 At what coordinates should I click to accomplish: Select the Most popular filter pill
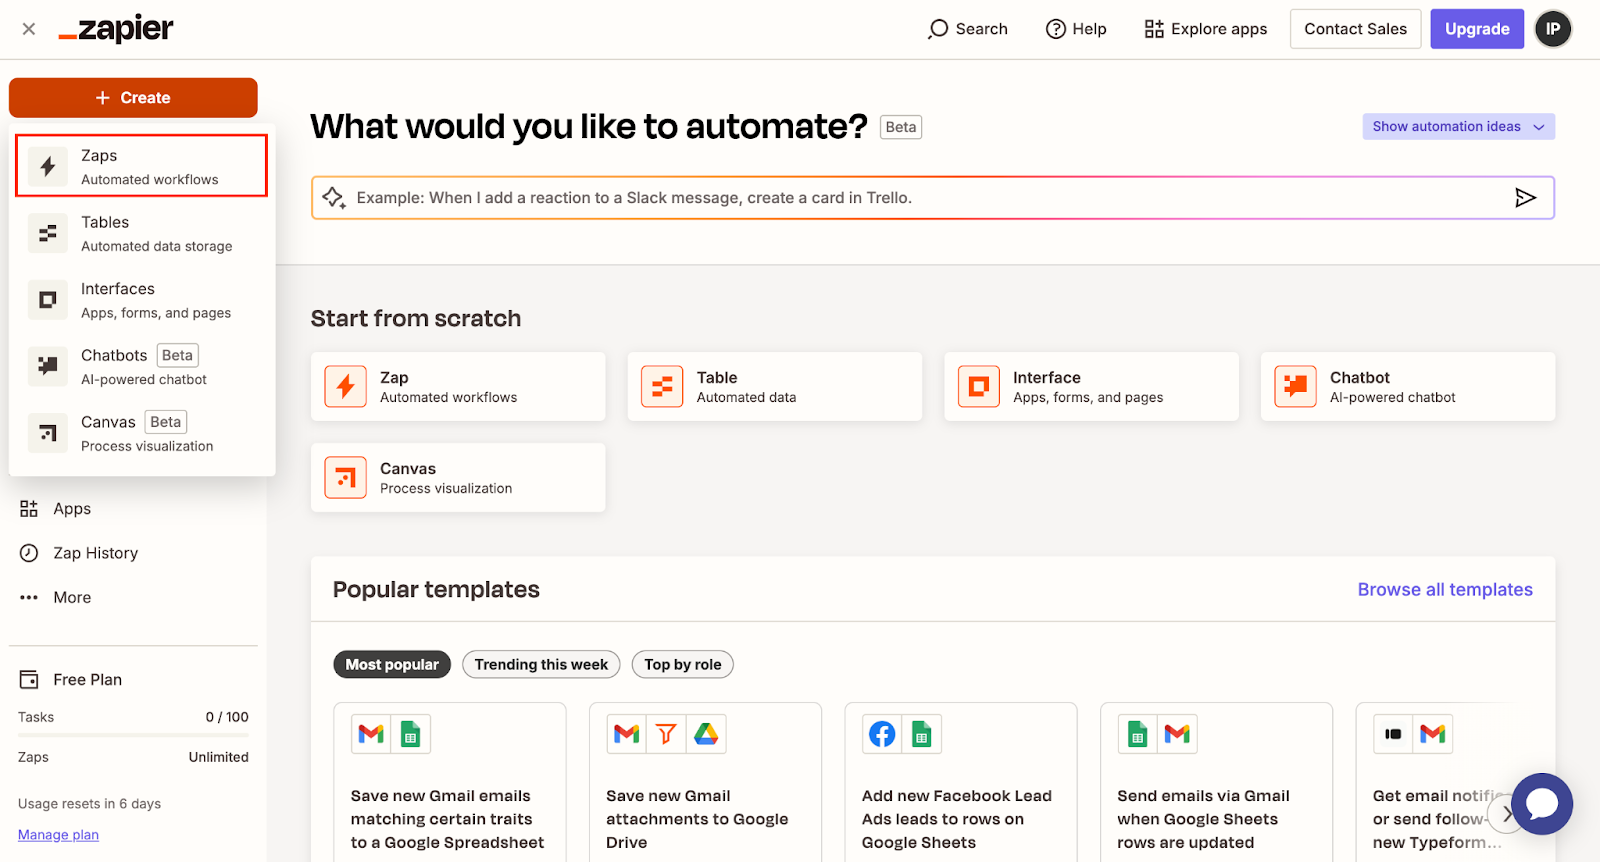[x=392, y=665]
